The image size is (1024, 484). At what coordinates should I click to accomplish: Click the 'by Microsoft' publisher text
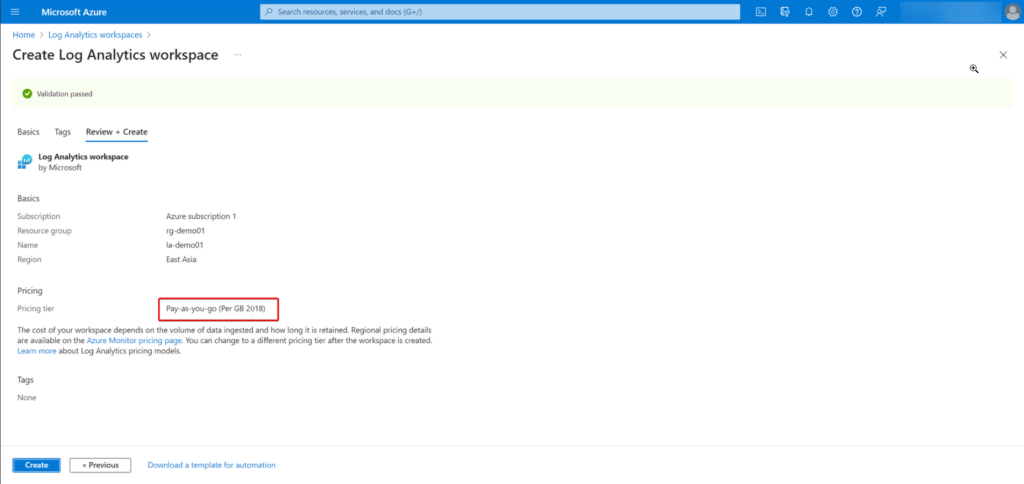point(60,167)
